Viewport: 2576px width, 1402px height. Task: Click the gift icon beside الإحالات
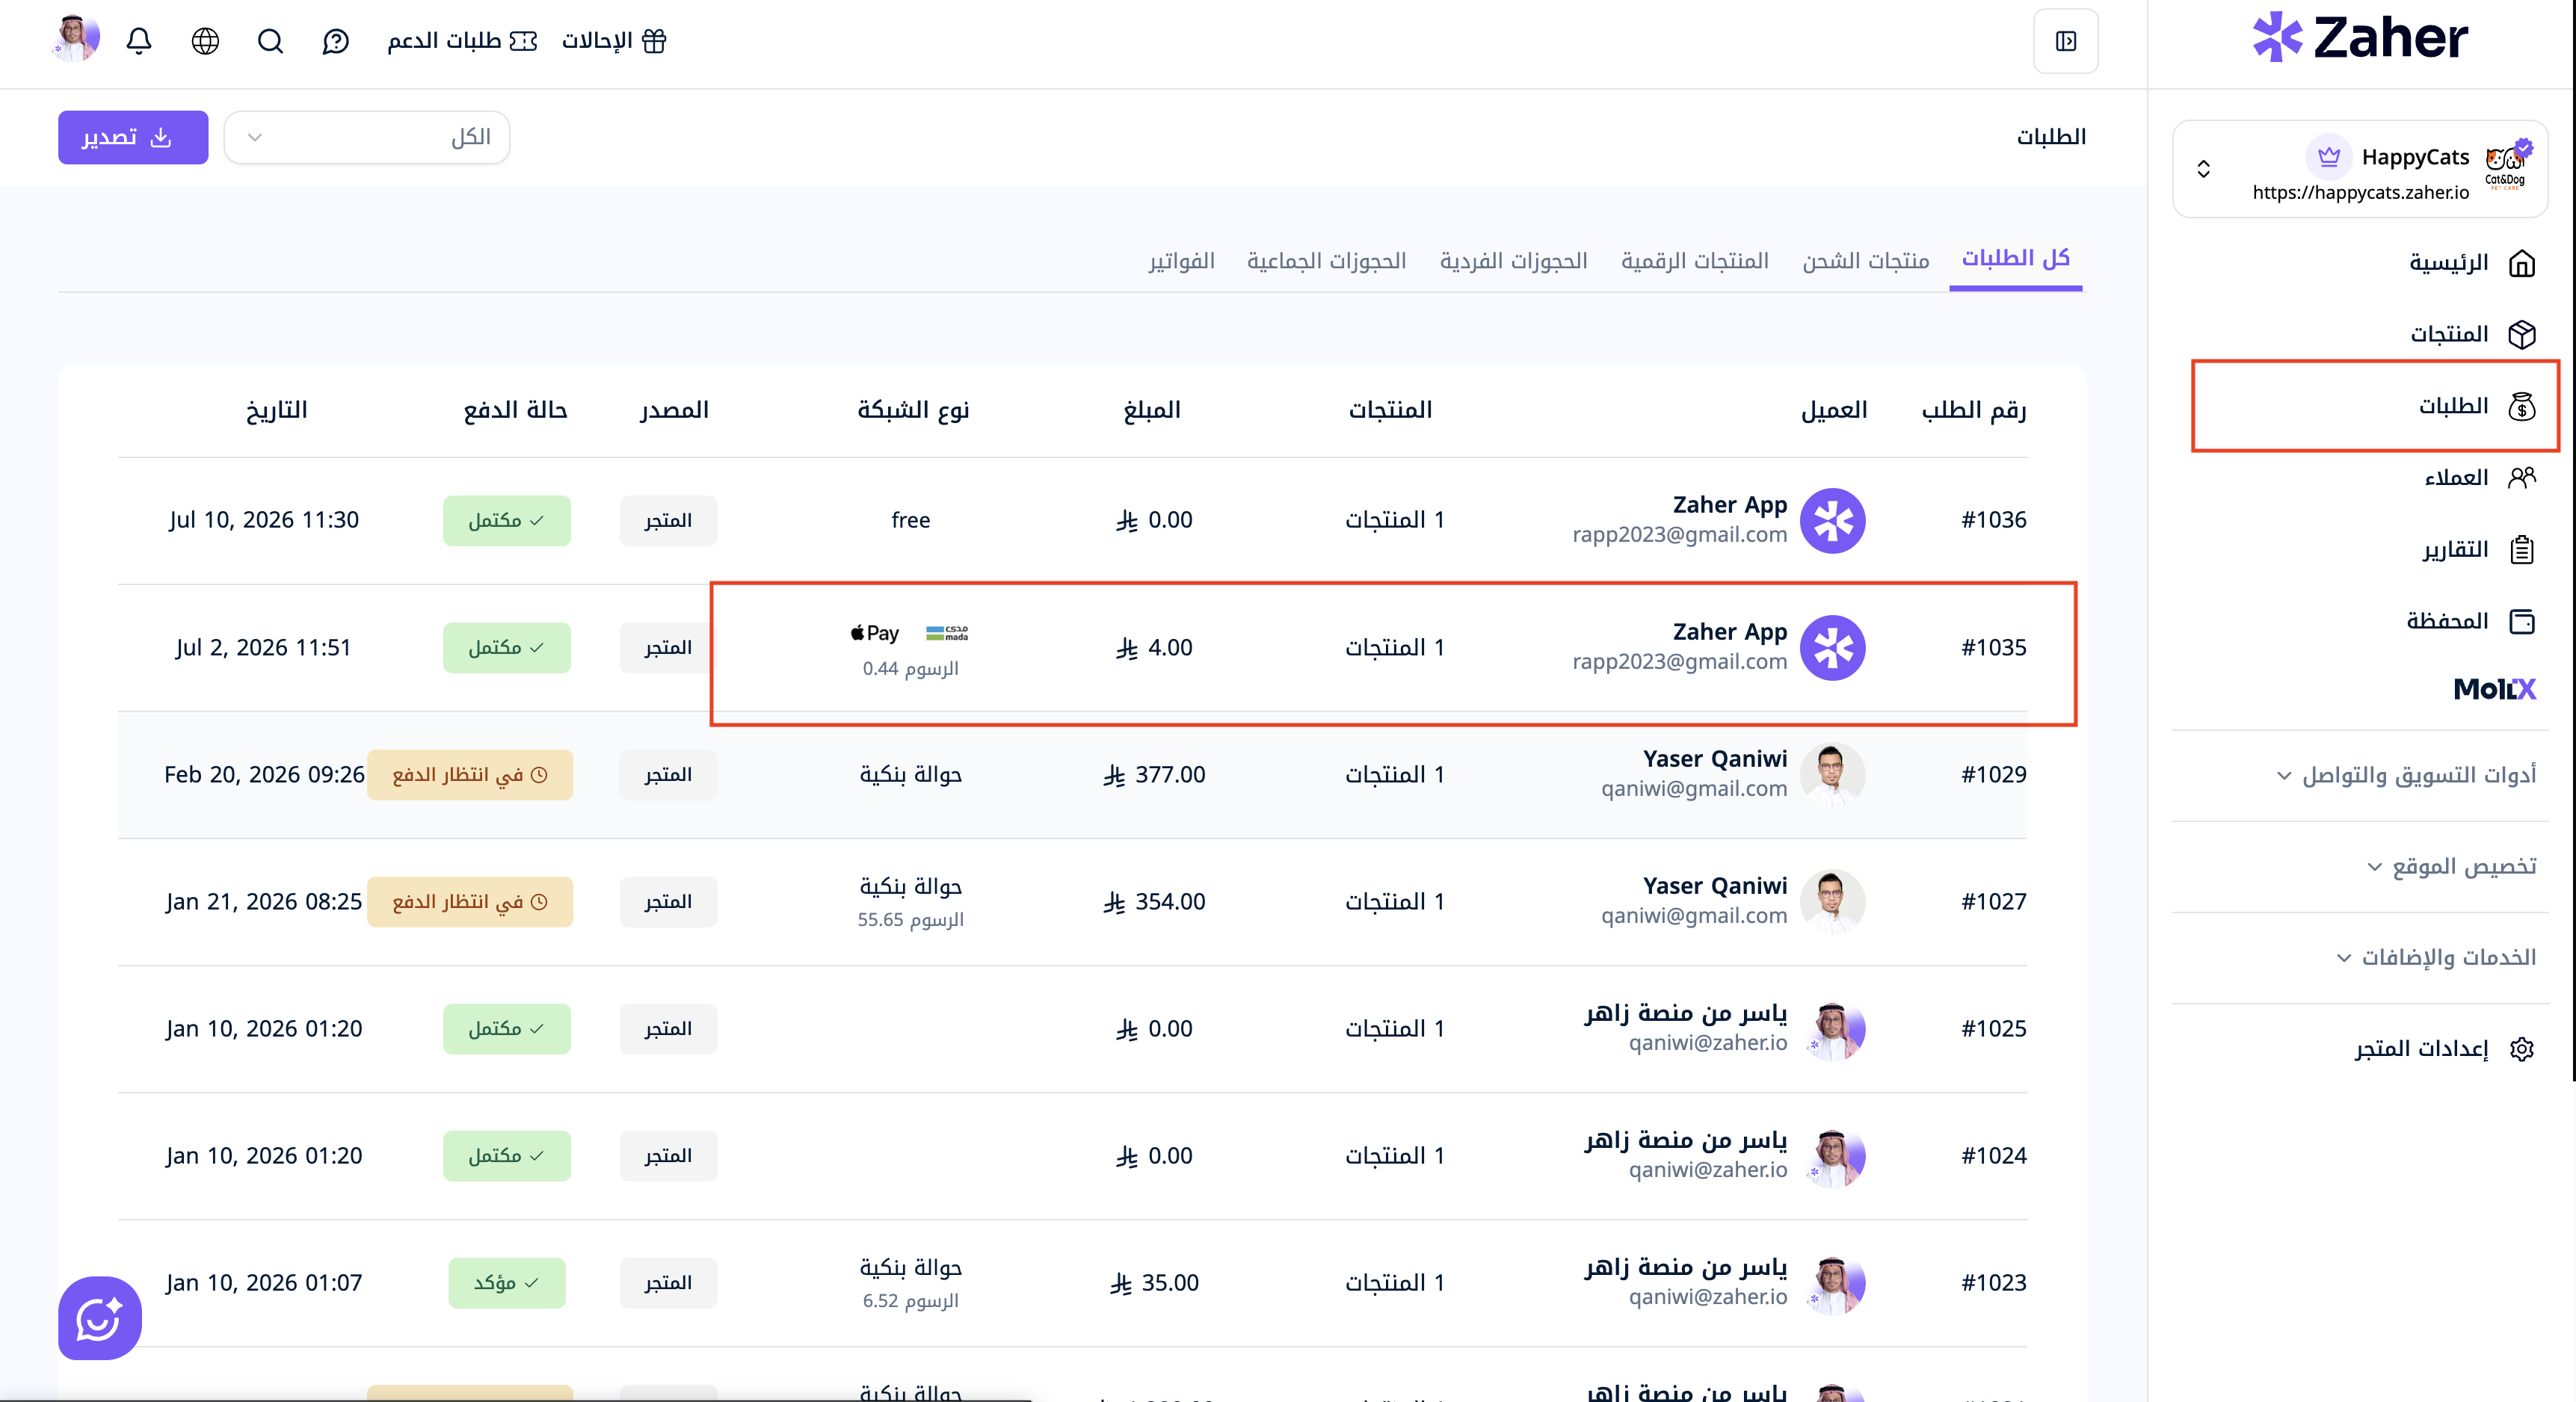pyautogui.click(x=654, y=41)
